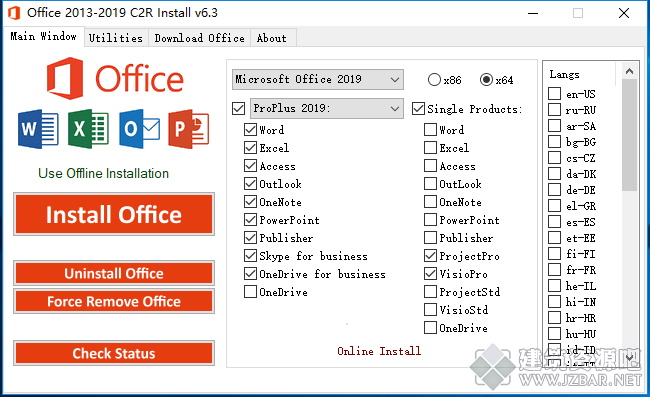Check OneNote under Single Products
This screenshot has width=650, height=397.
[430, 202]
